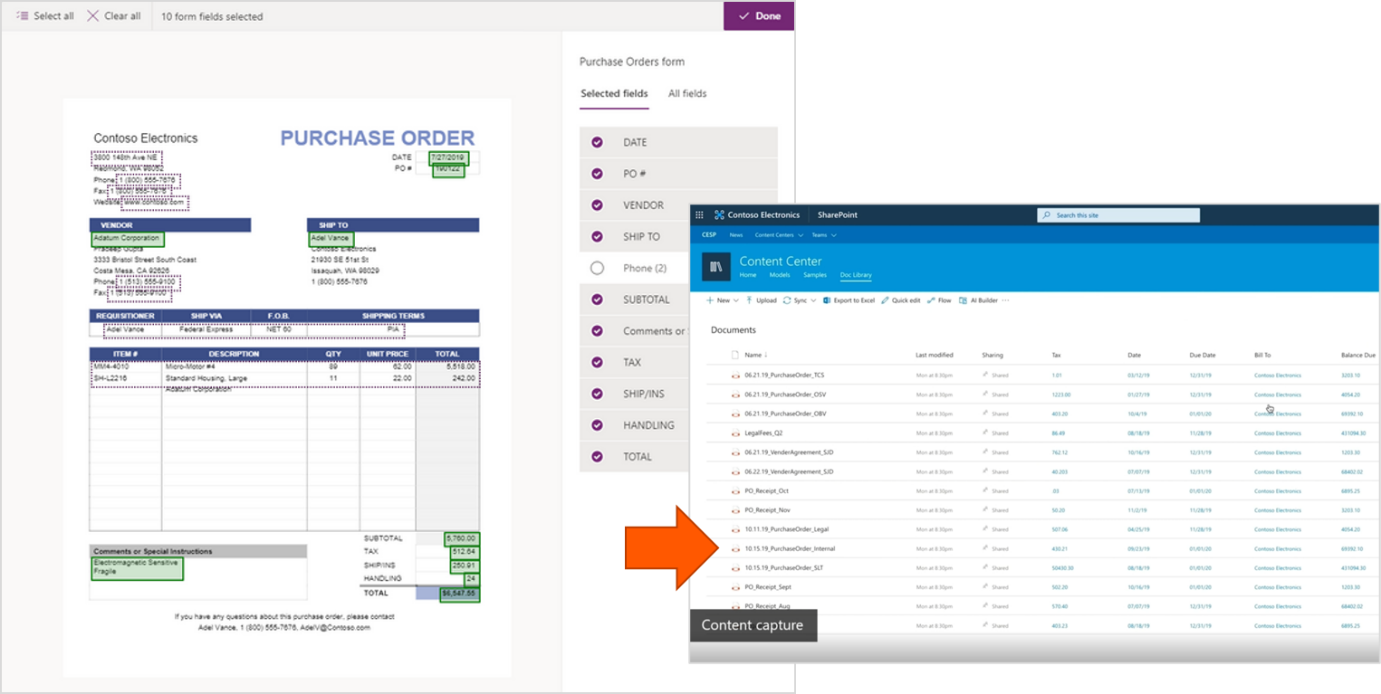
Task: Select the $6,547.55 total value box
Action: 459,594
